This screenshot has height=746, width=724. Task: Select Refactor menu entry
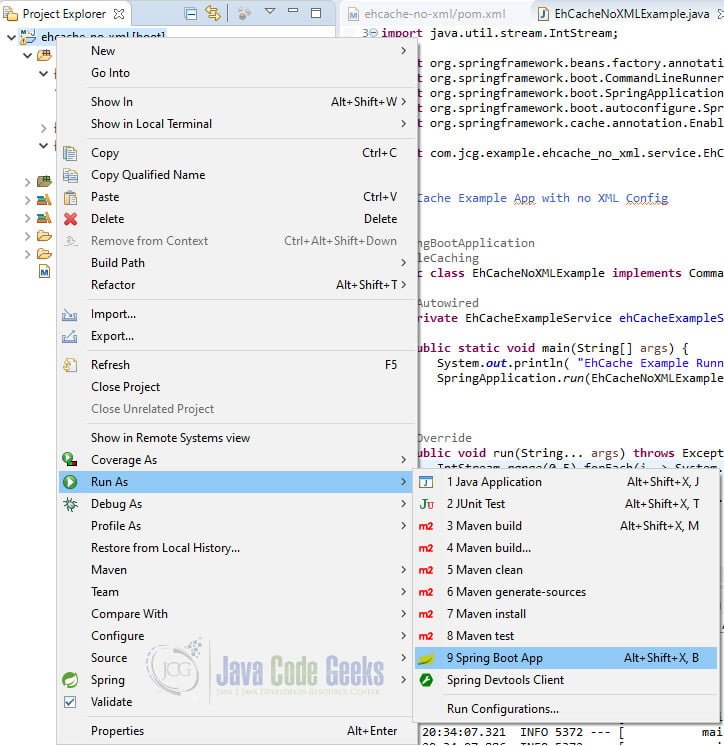click(x=236, y=285)
